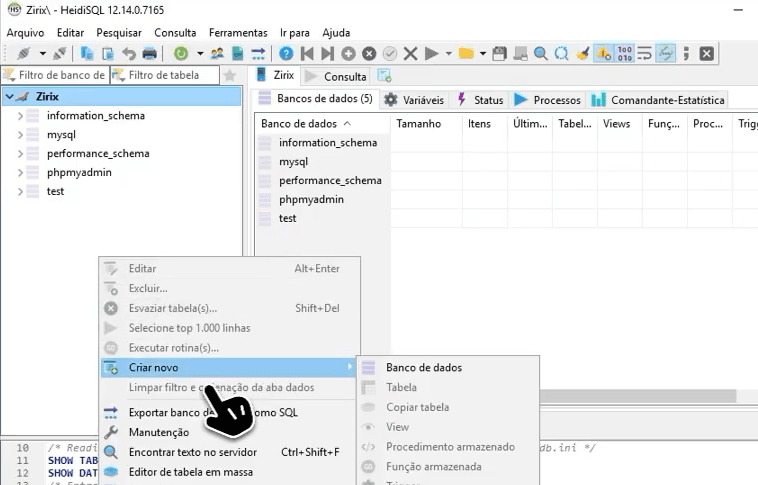Open the Pesquisar menu
Screen dimensions: 758x485
(119, 32)
